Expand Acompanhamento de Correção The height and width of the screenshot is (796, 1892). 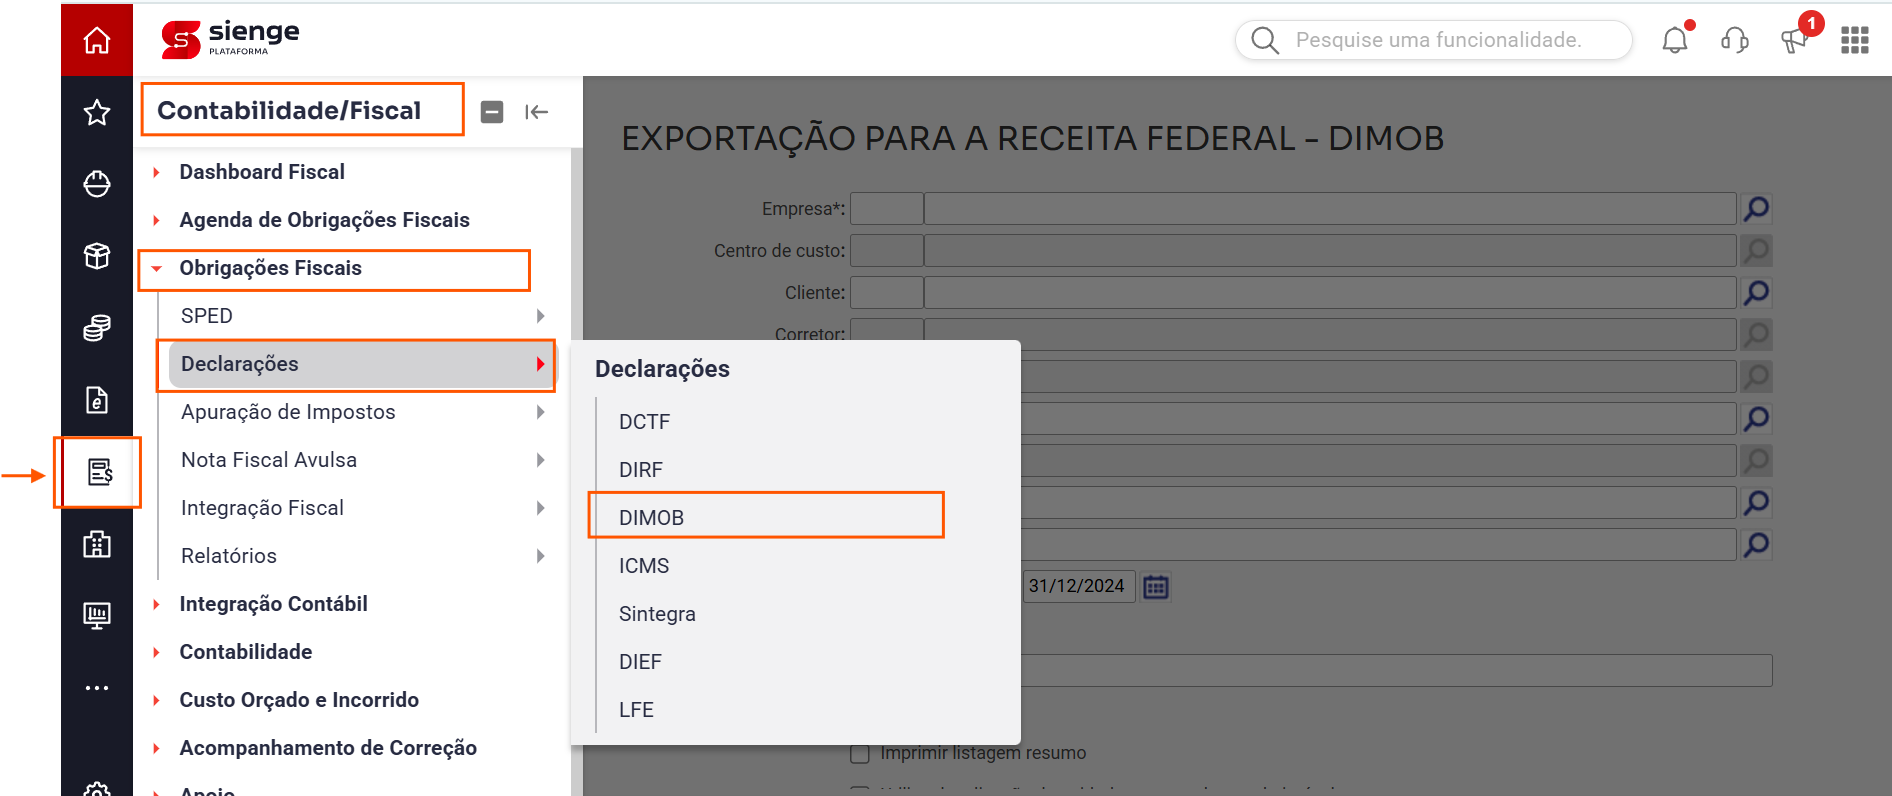(328, 748)
